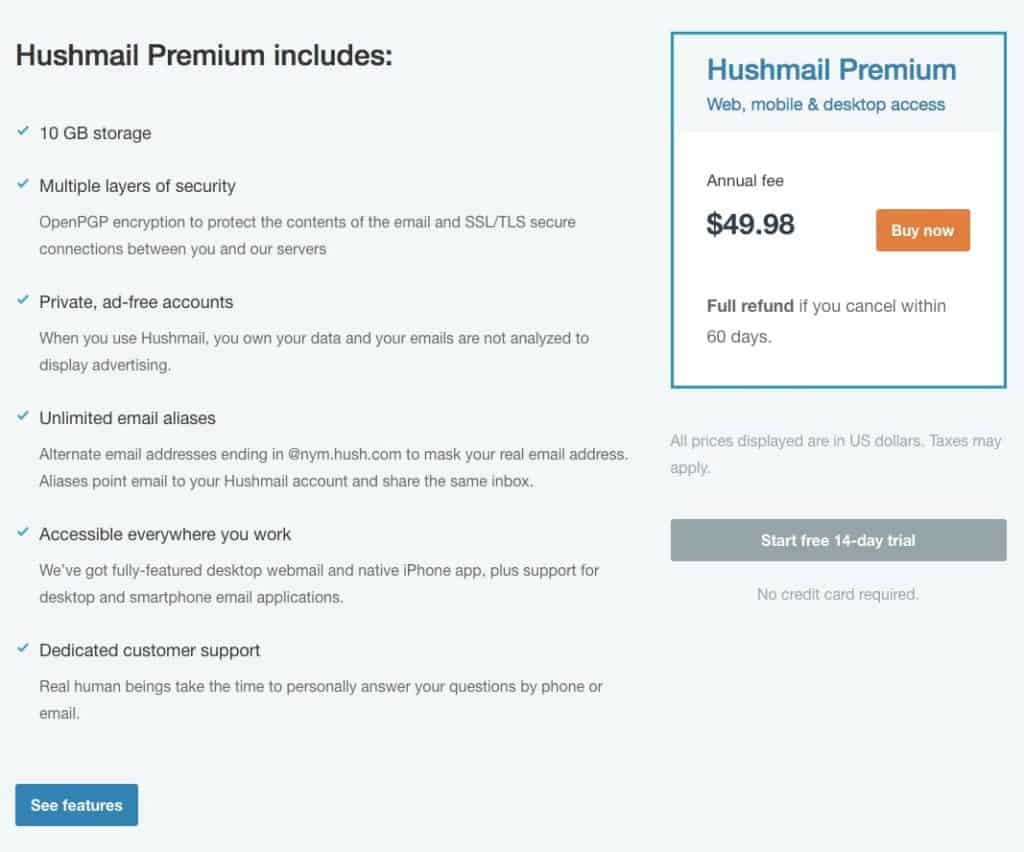
Task: Click the Unlimited email aliases feature title
Action: 127,418
